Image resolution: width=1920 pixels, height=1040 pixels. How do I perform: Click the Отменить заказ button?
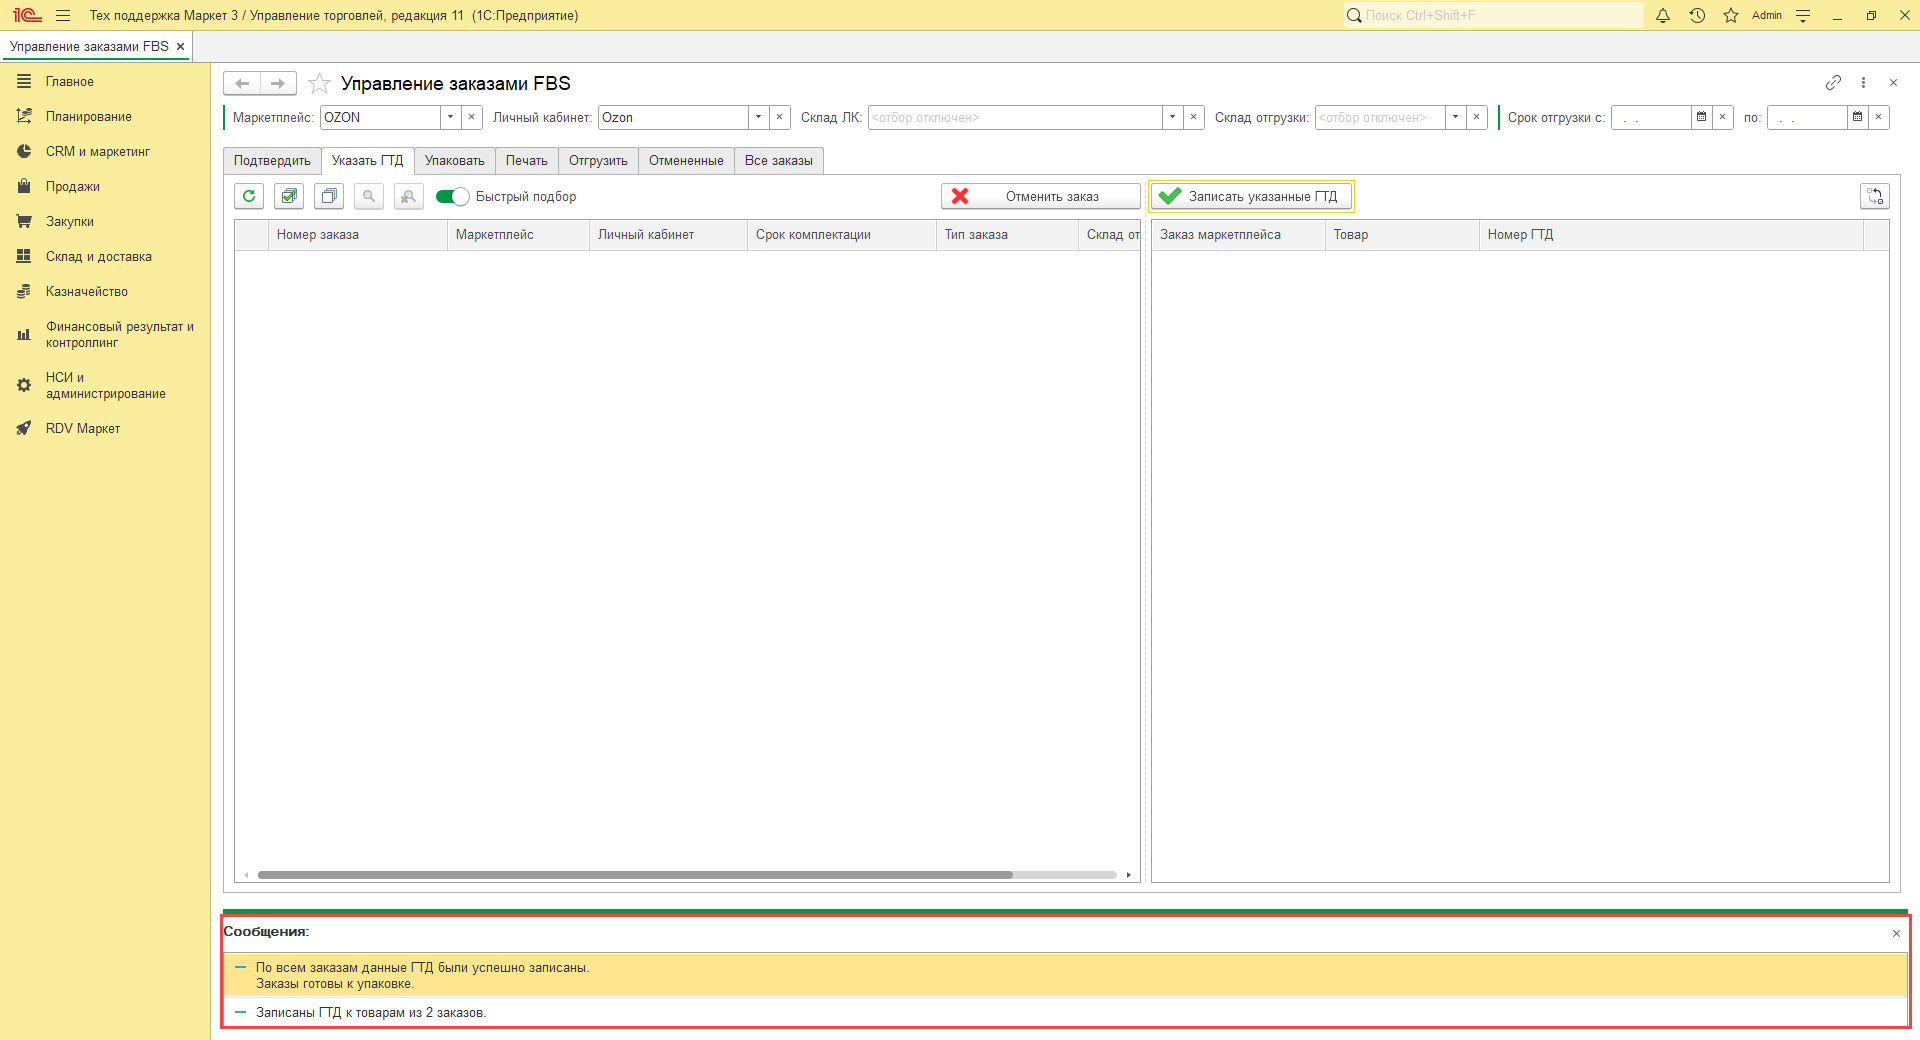click(1040, 196)
